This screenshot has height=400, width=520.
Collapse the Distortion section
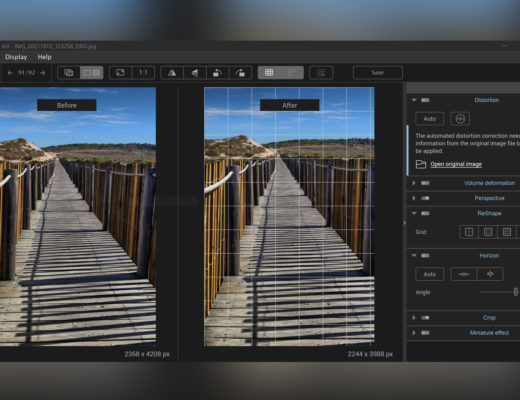pyautogui.click(x=414, y=100)
